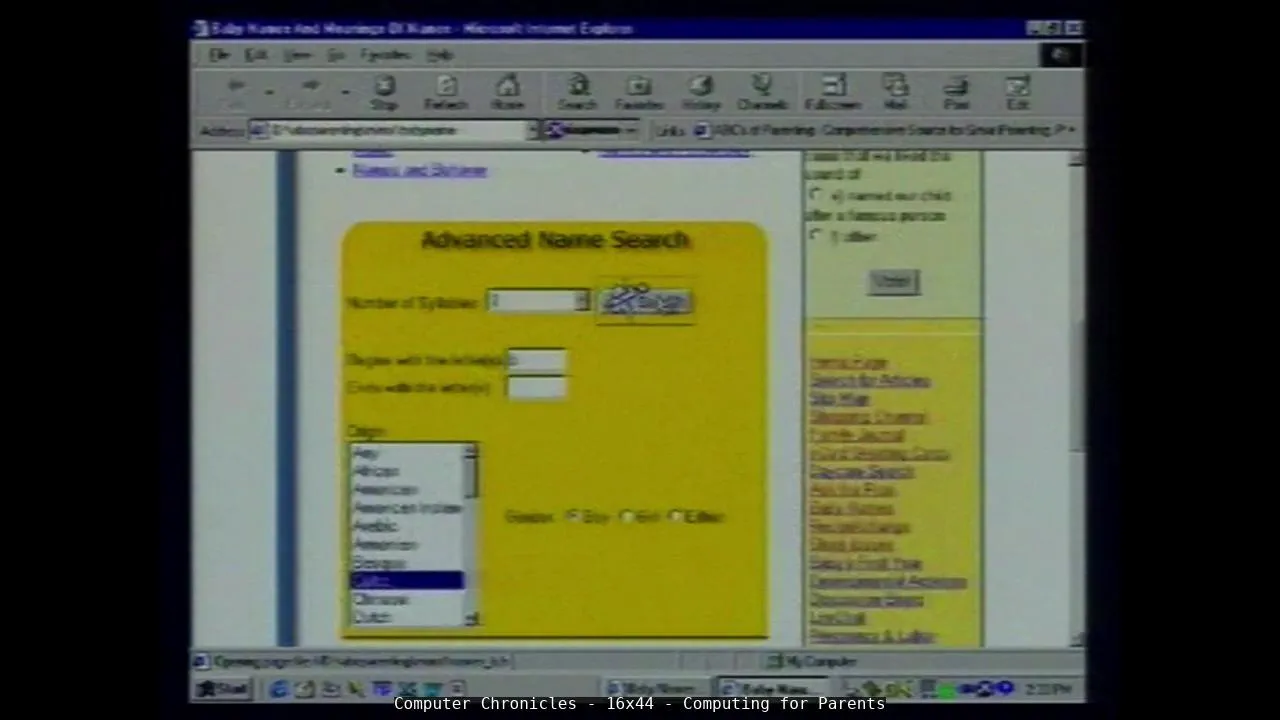The image size is (1280, 720).
Task: Click the 'Begins with the letter(s)' field
Action: pos(537,360)
